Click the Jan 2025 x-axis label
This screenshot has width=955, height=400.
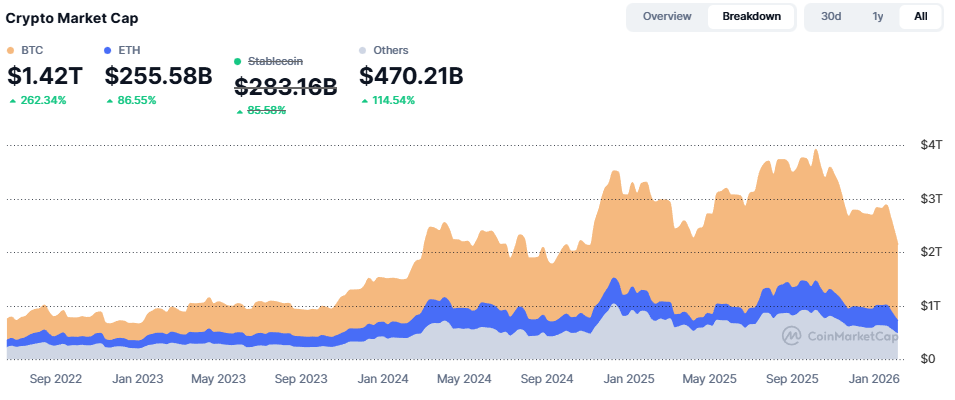(x=628, y=380)
